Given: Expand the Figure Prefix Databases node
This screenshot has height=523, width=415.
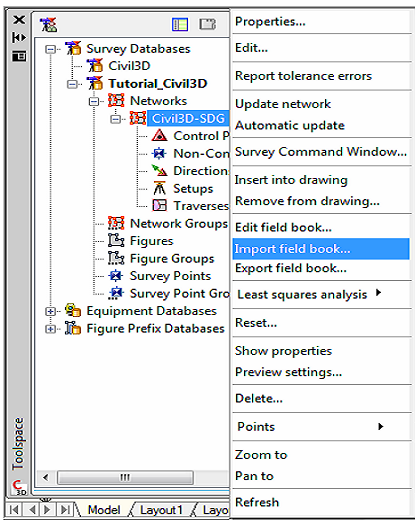Looking at the screenshot, I should 50,329.
